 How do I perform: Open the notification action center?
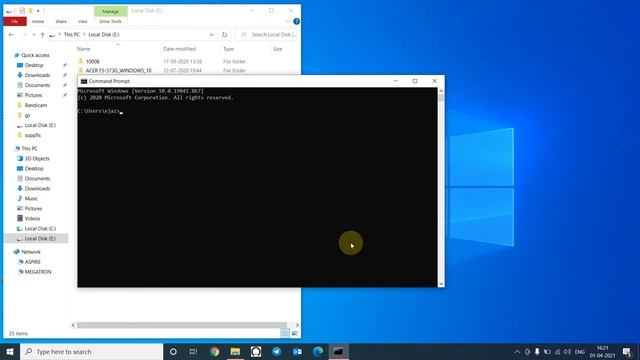(x=627, y=351)
